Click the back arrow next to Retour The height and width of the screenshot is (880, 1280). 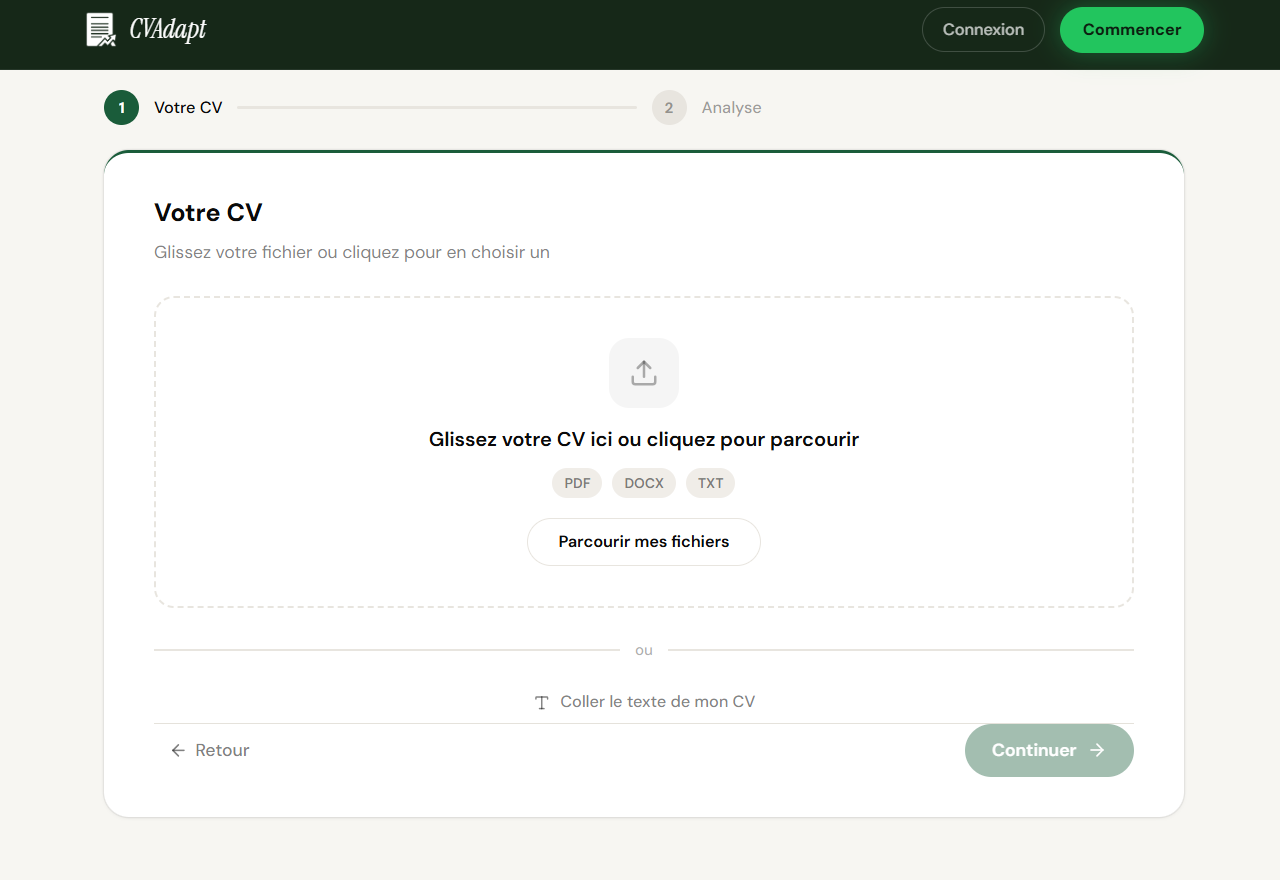pyautogui.click(x=177, y=750)
